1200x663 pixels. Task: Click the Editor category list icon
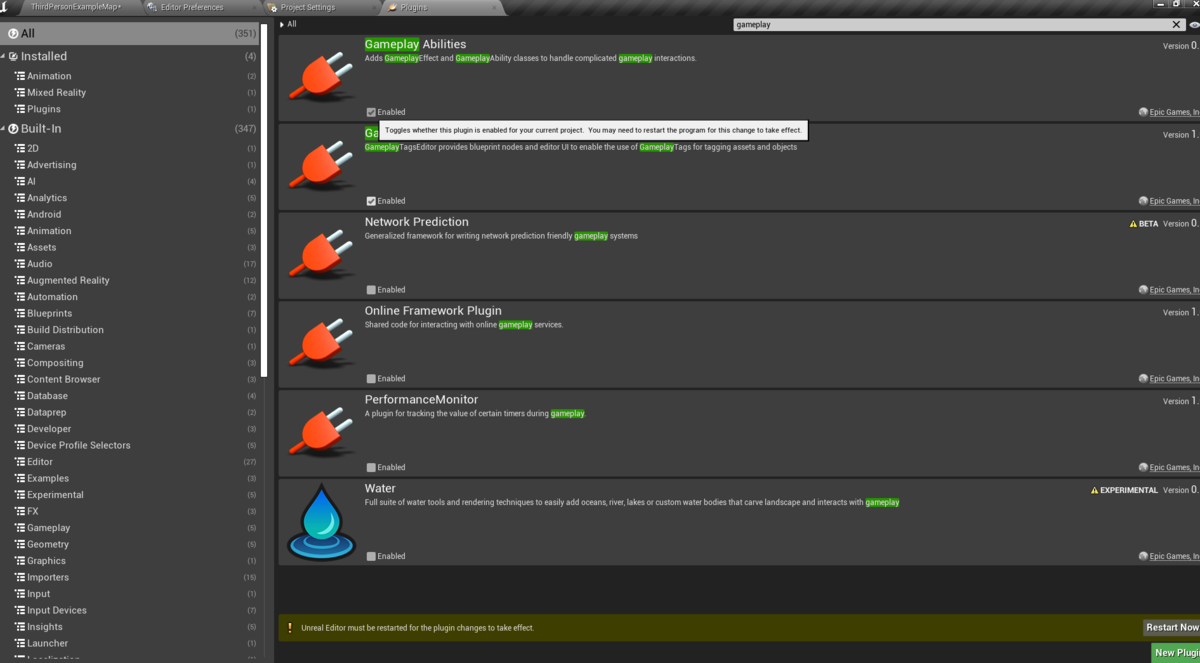click(20, 462)
